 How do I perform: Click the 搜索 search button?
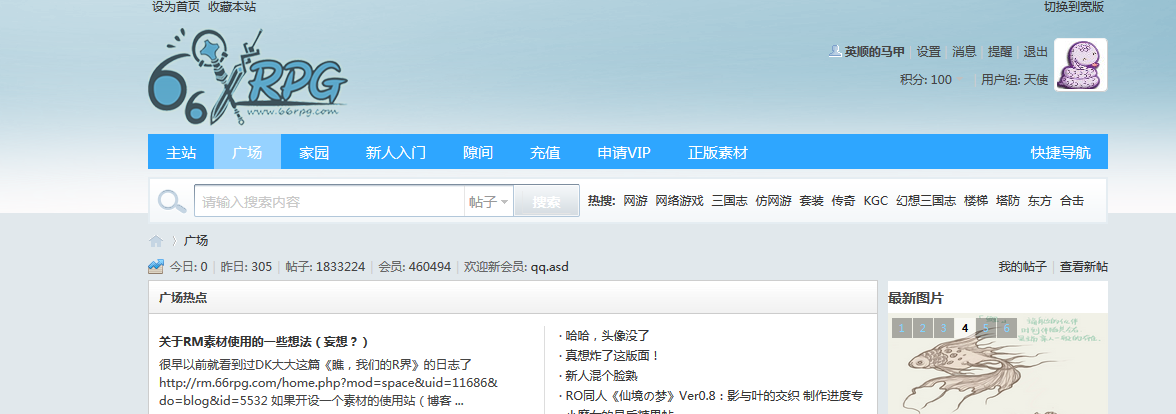pos(546,201)
